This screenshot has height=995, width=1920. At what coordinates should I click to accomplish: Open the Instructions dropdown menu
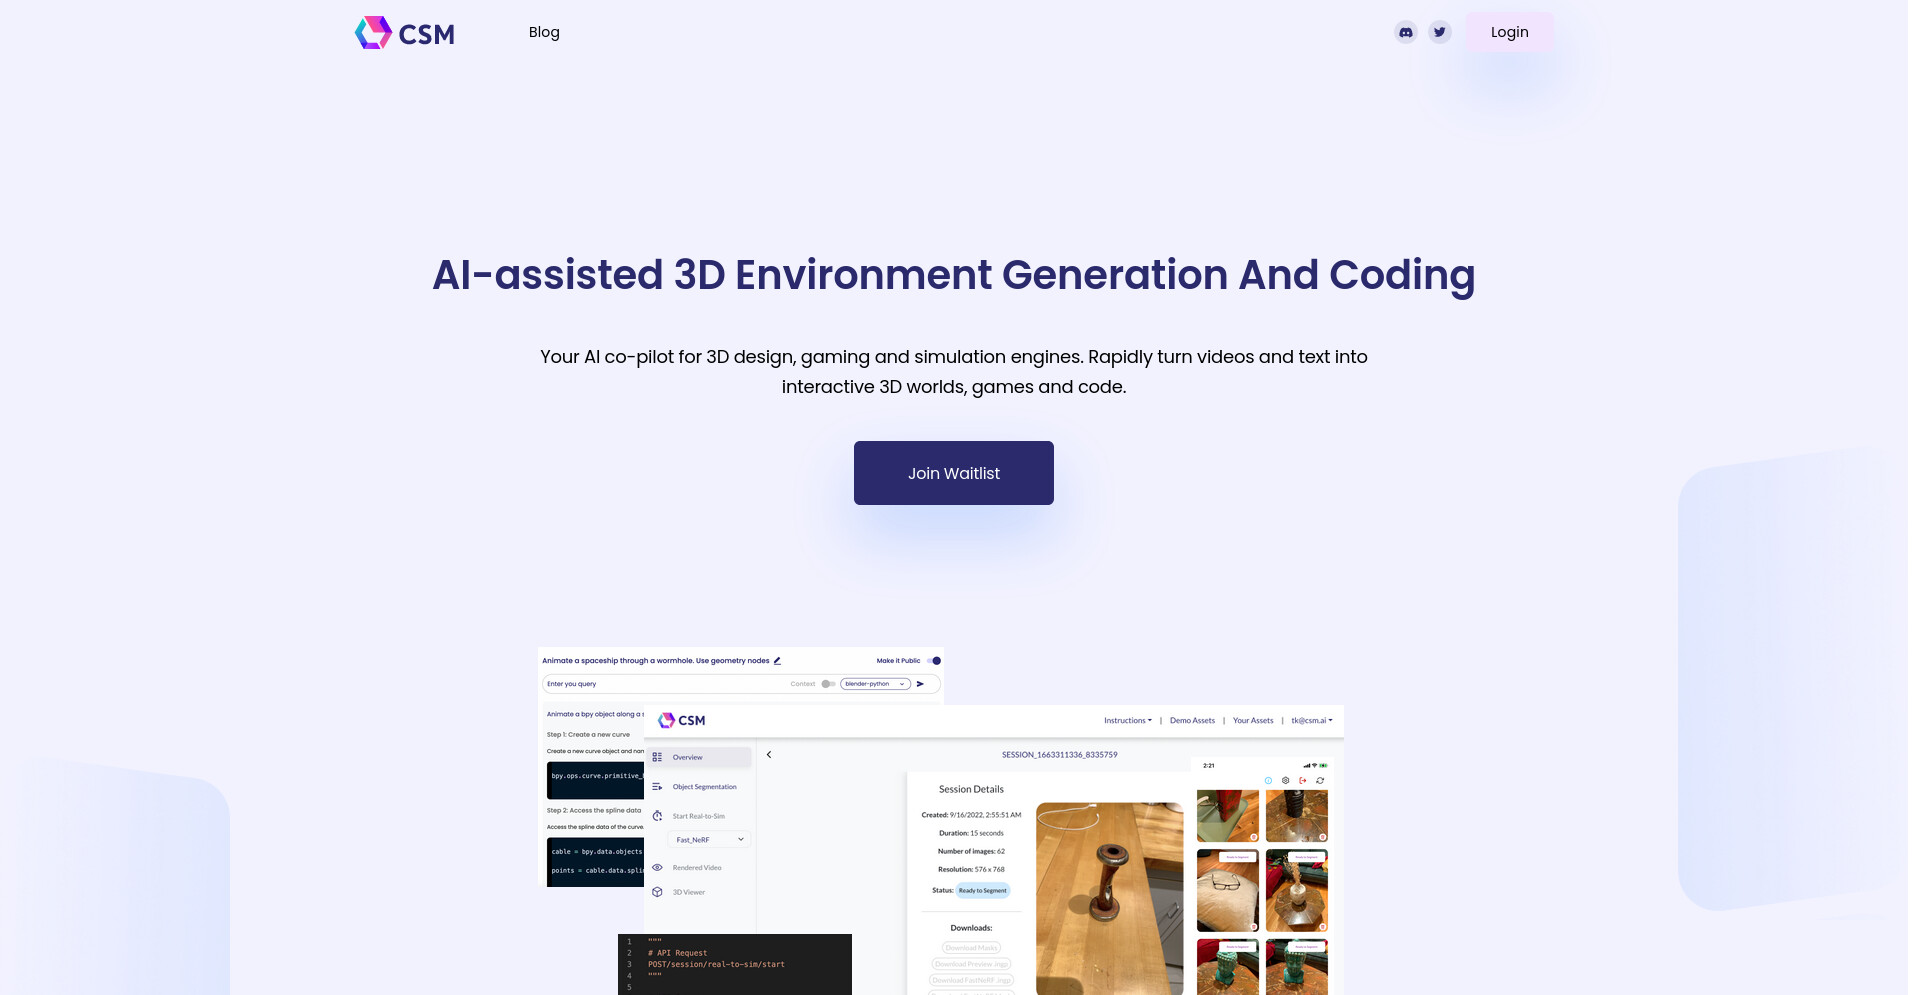(1127, 720)
